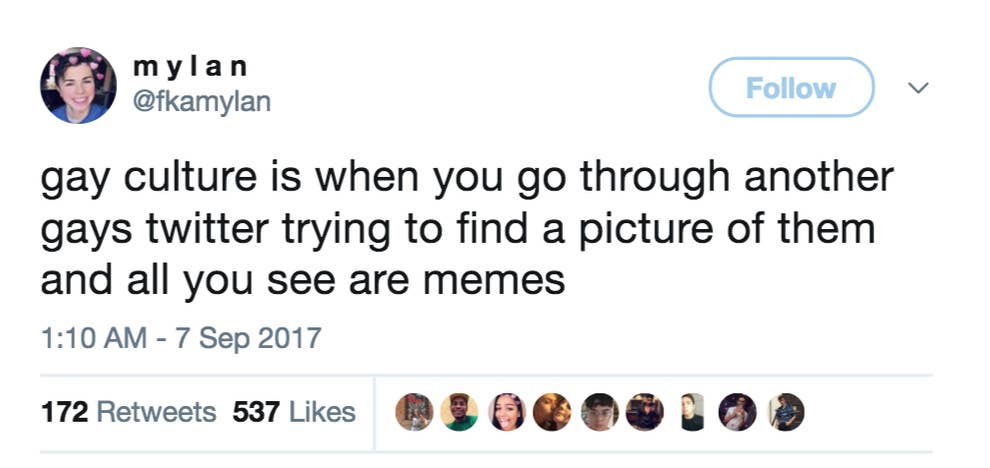This screenshot has height=468, width=990.
Task: Open the eighth liker avatar with white shirt
Action: pyautogui.click(x=736, y=411)
